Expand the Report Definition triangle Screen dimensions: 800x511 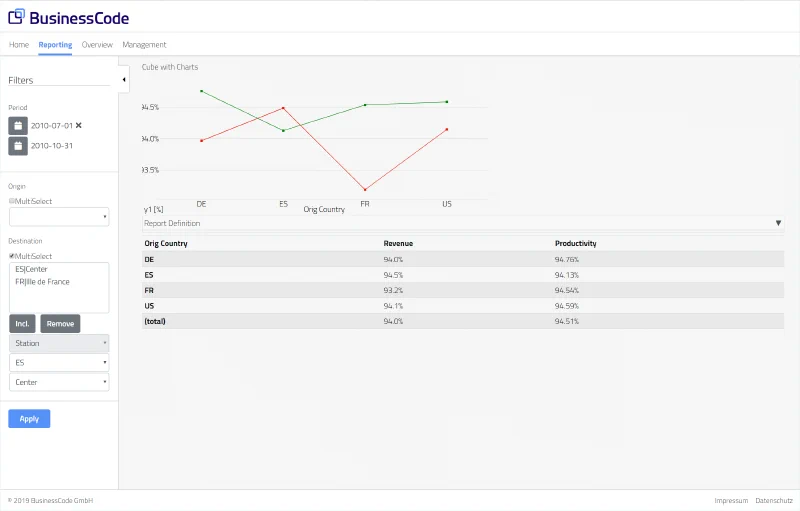pos(778,223)
